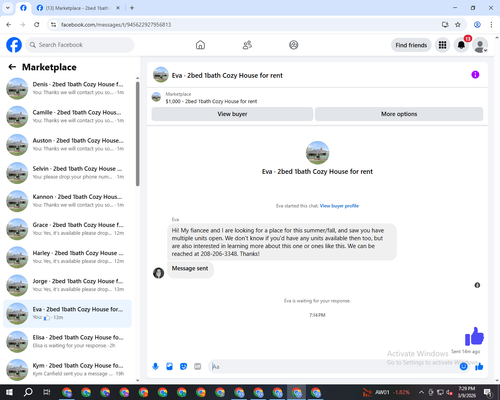Close the Marketplace browser tab
This screenshot has width=500, height=400.
(118, 8)
